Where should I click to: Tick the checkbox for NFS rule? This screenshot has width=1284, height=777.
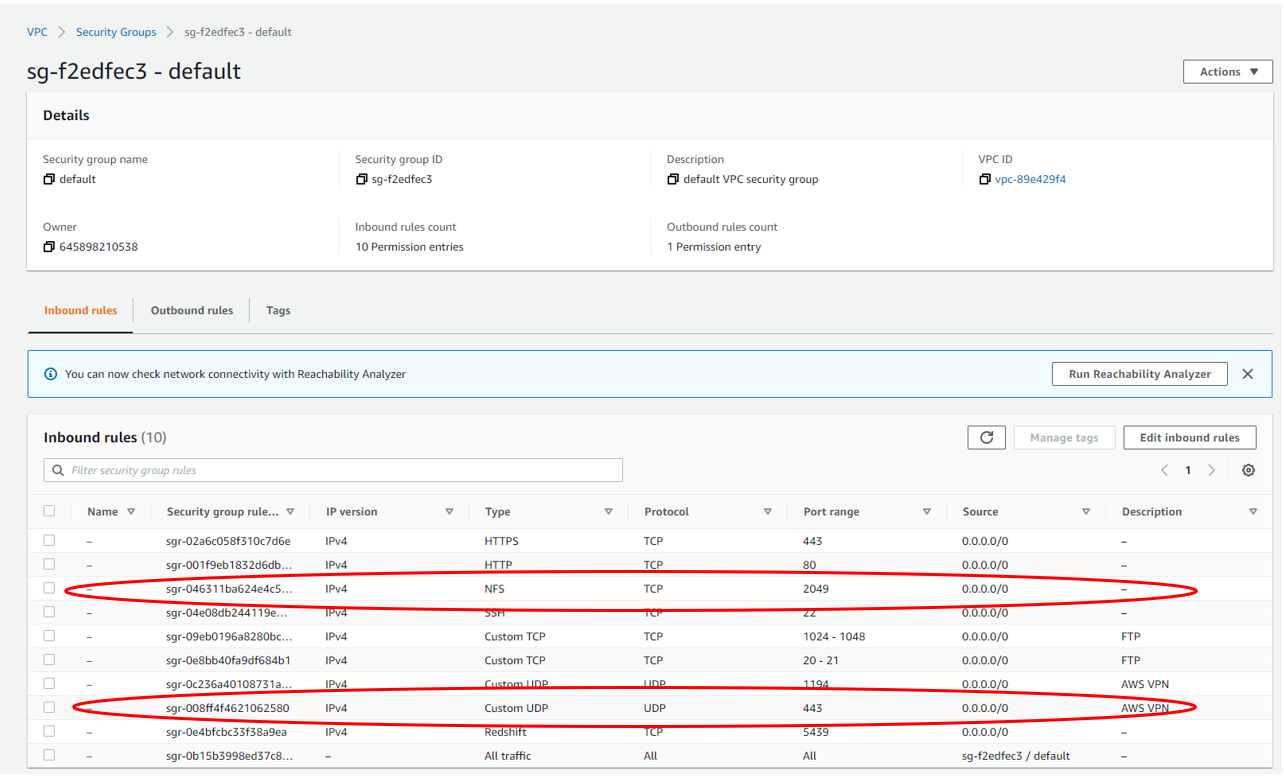49,589
